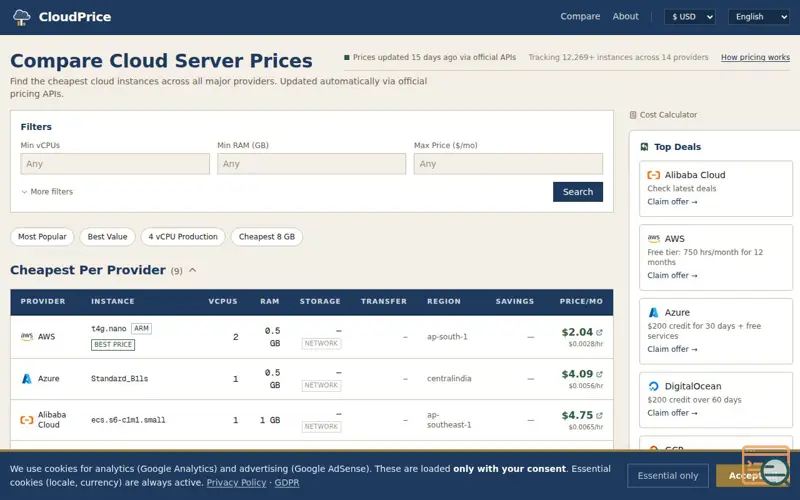The width and height of the screenshot is (800, 500).
Task: Sort by the SAVINGS column header
Action: pos(515,302)
